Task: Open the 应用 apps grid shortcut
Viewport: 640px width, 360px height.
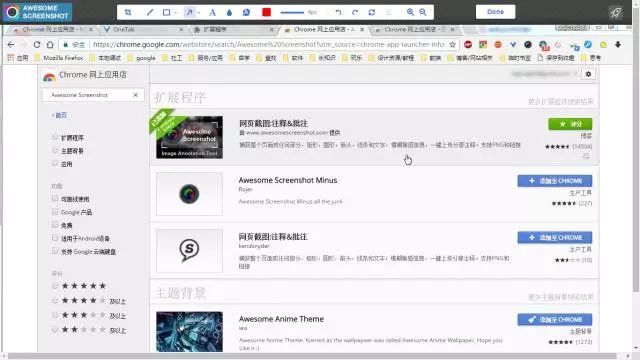Action: (18, 58)
